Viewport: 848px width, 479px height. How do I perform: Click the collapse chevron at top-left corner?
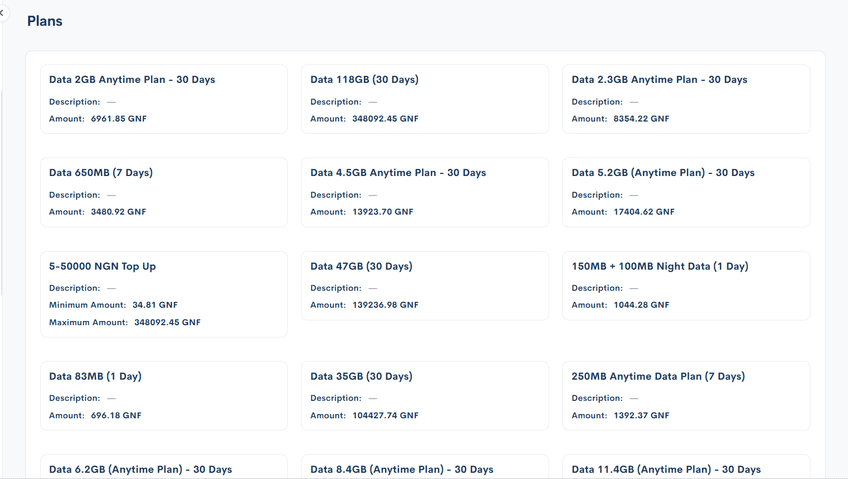[x=2, y=12]
